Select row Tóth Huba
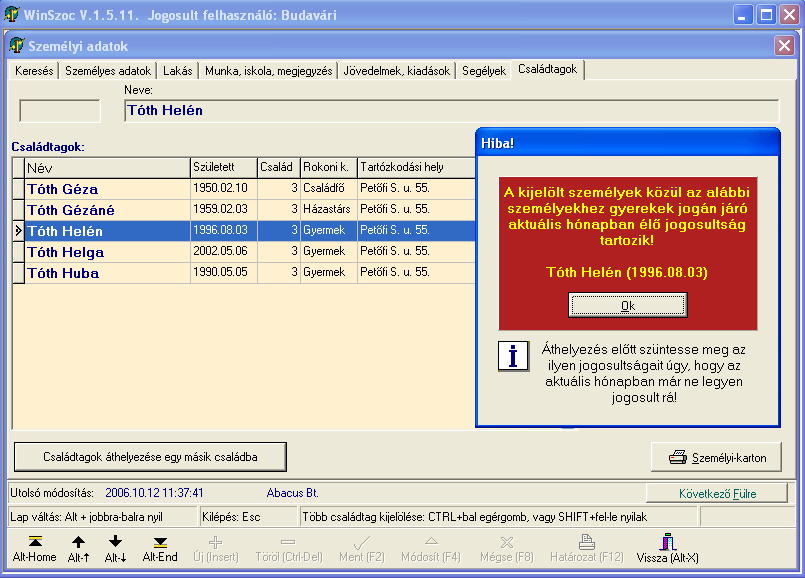The height and width of the screenshot is (578, 805). 244,273
